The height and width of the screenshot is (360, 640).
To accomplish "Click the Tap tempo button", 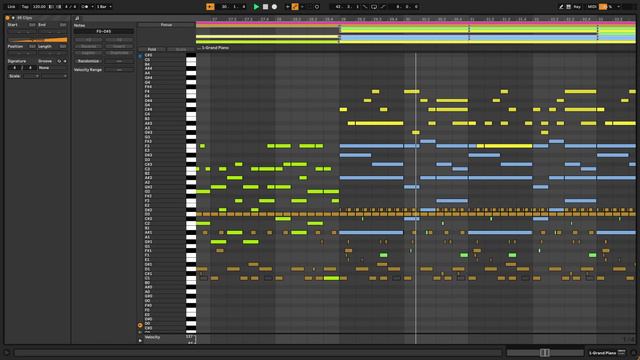I will tap(25, 7).
